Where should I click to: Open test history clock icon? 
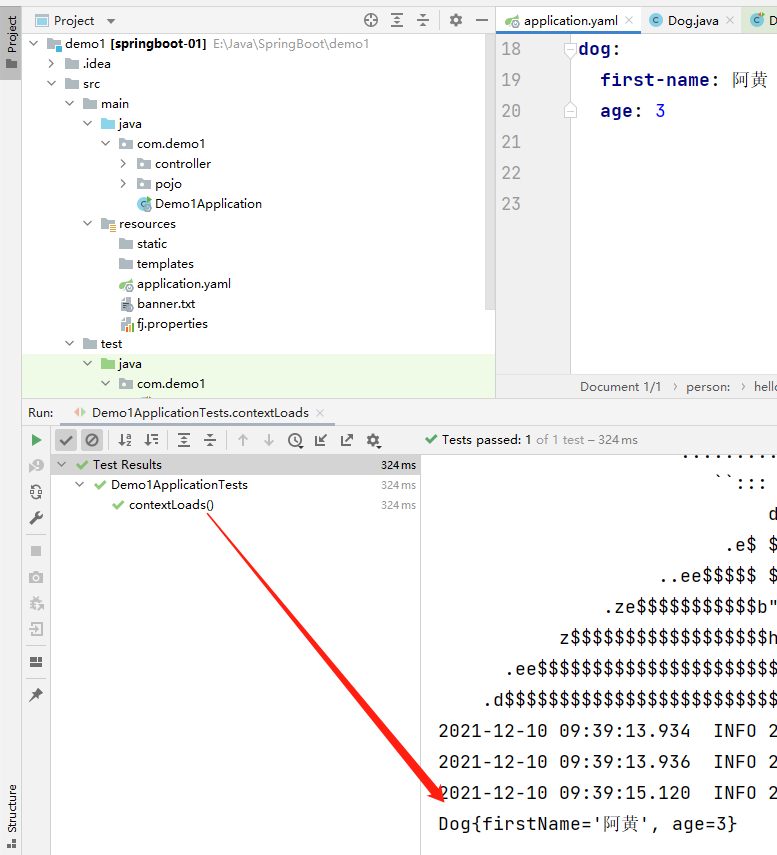[x=295, y=440]
